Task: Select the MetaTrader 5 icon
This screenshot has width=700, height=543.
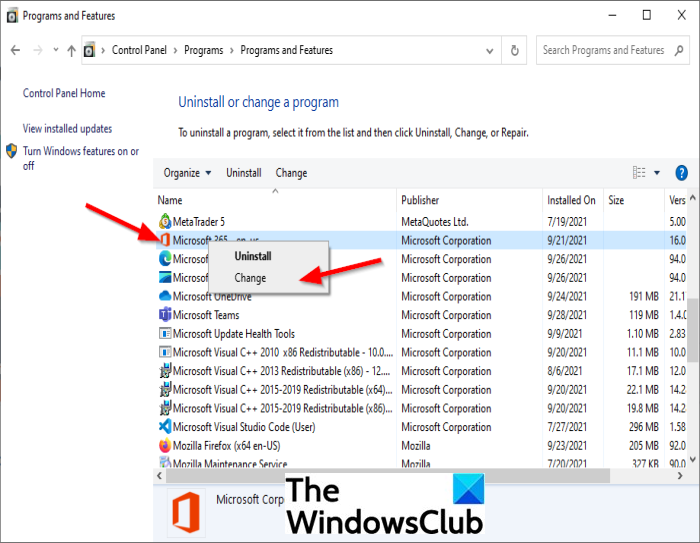Action: [165, 221]
